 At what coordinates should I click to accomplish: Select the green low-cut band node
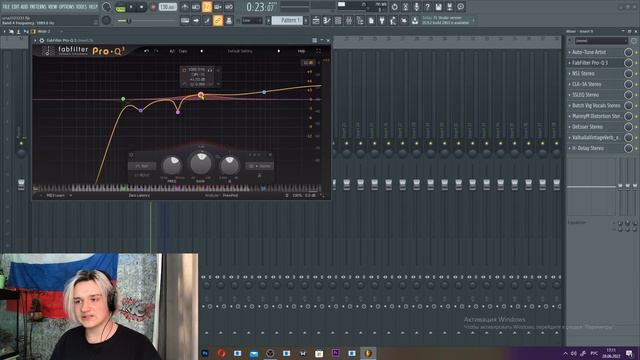pyautogui.click(x=123, y=99)
